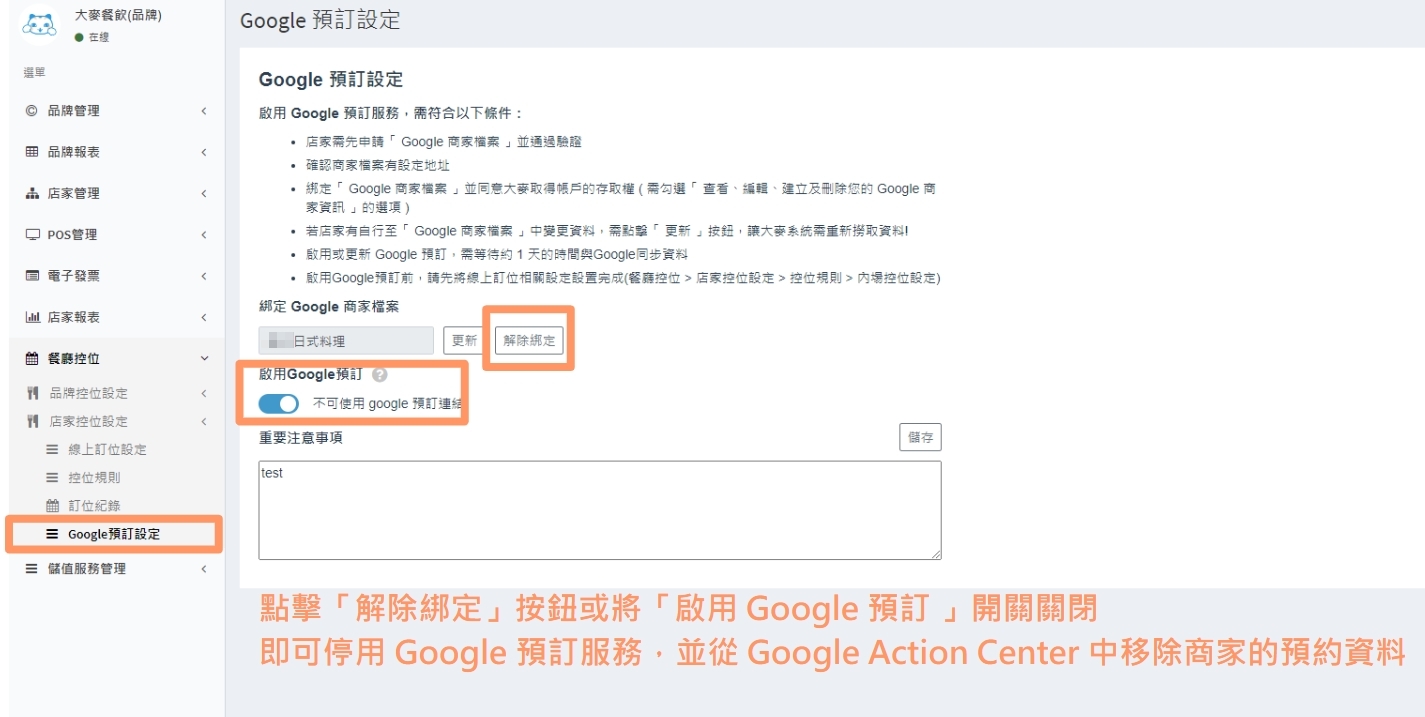Expand the 品牌管理 chevron arrow
The image size is (1425, 717).
(203, 111)
